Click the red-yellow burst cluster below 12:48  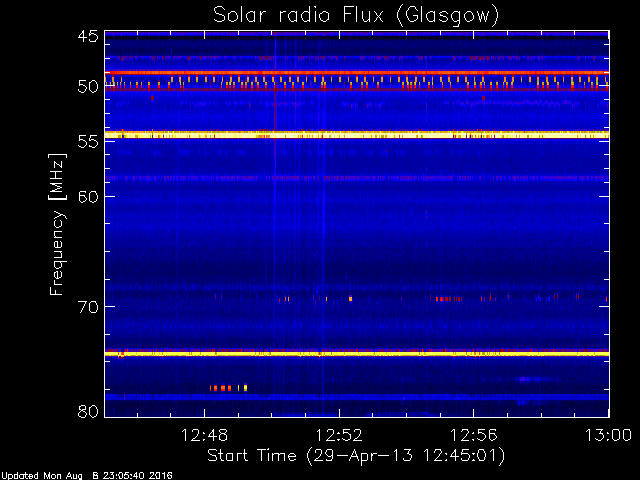[229, 388]
